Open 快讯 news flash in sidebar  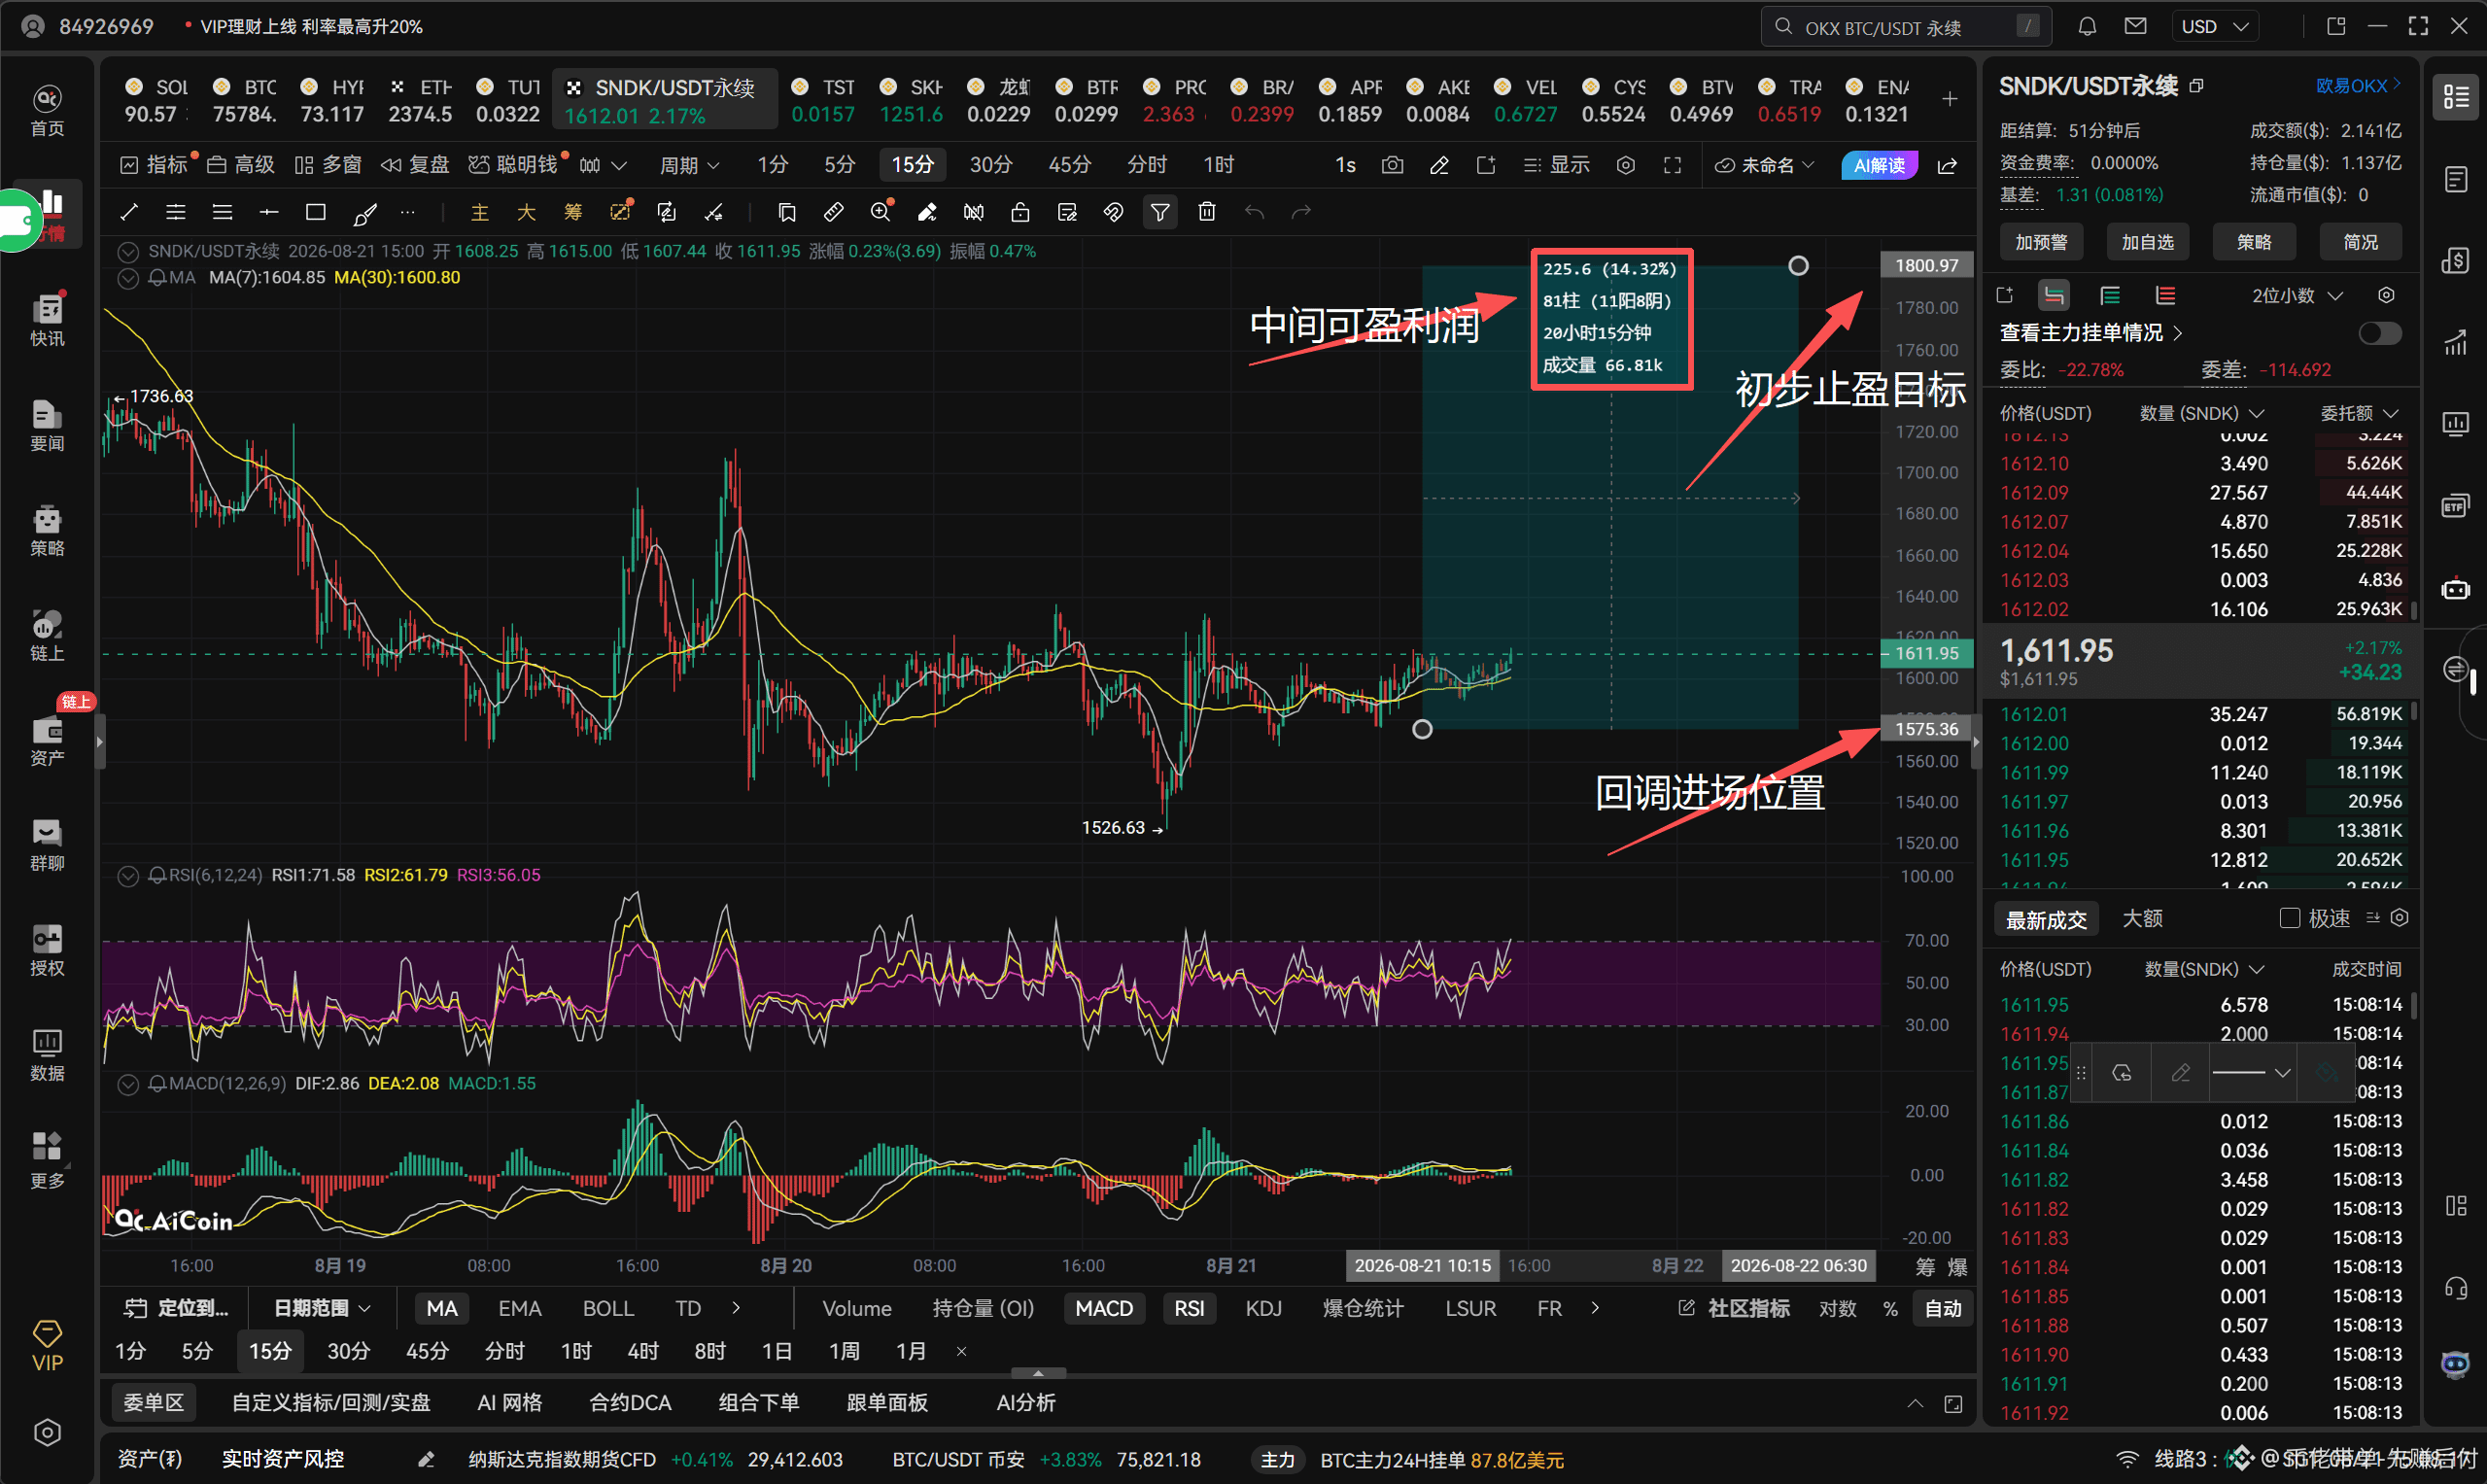[47, 320]
